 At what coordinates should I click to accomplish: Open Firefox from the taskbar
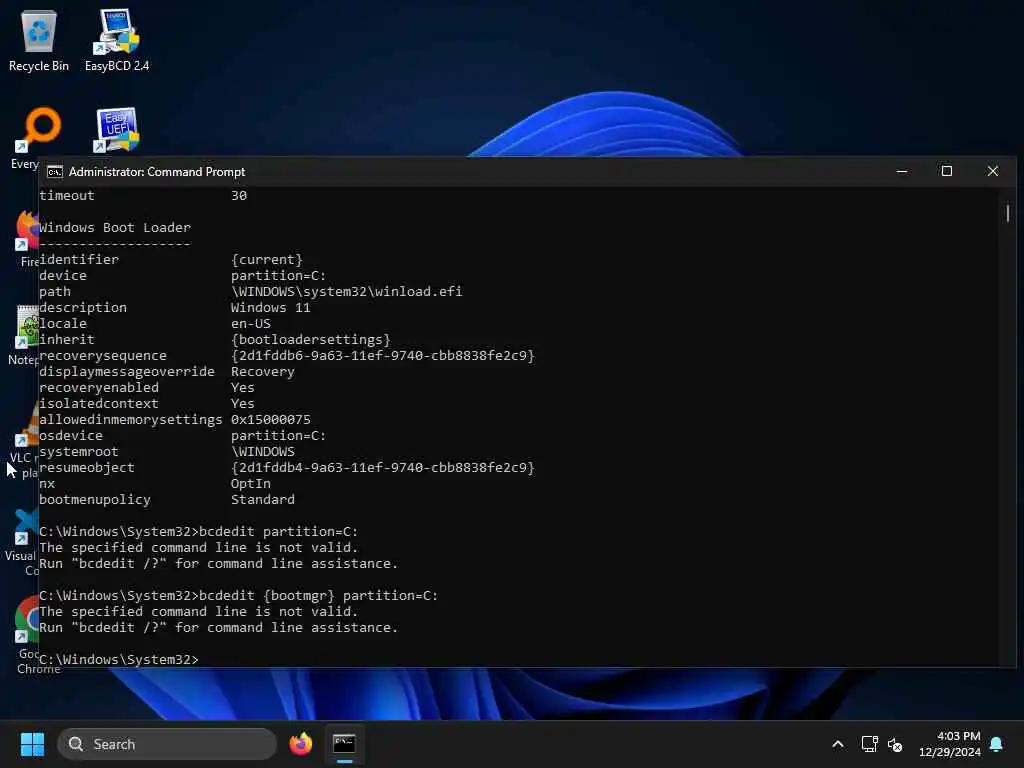pyautogui.click(x=300, y=744)
